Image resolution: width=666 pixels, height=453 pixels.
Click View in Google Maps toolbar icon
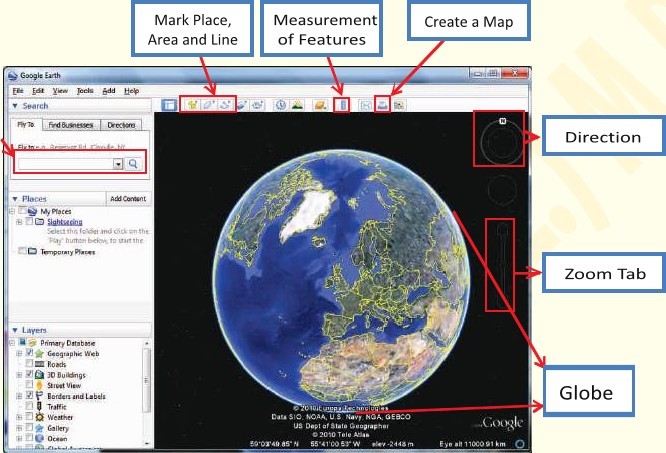[x=399, y=104]
